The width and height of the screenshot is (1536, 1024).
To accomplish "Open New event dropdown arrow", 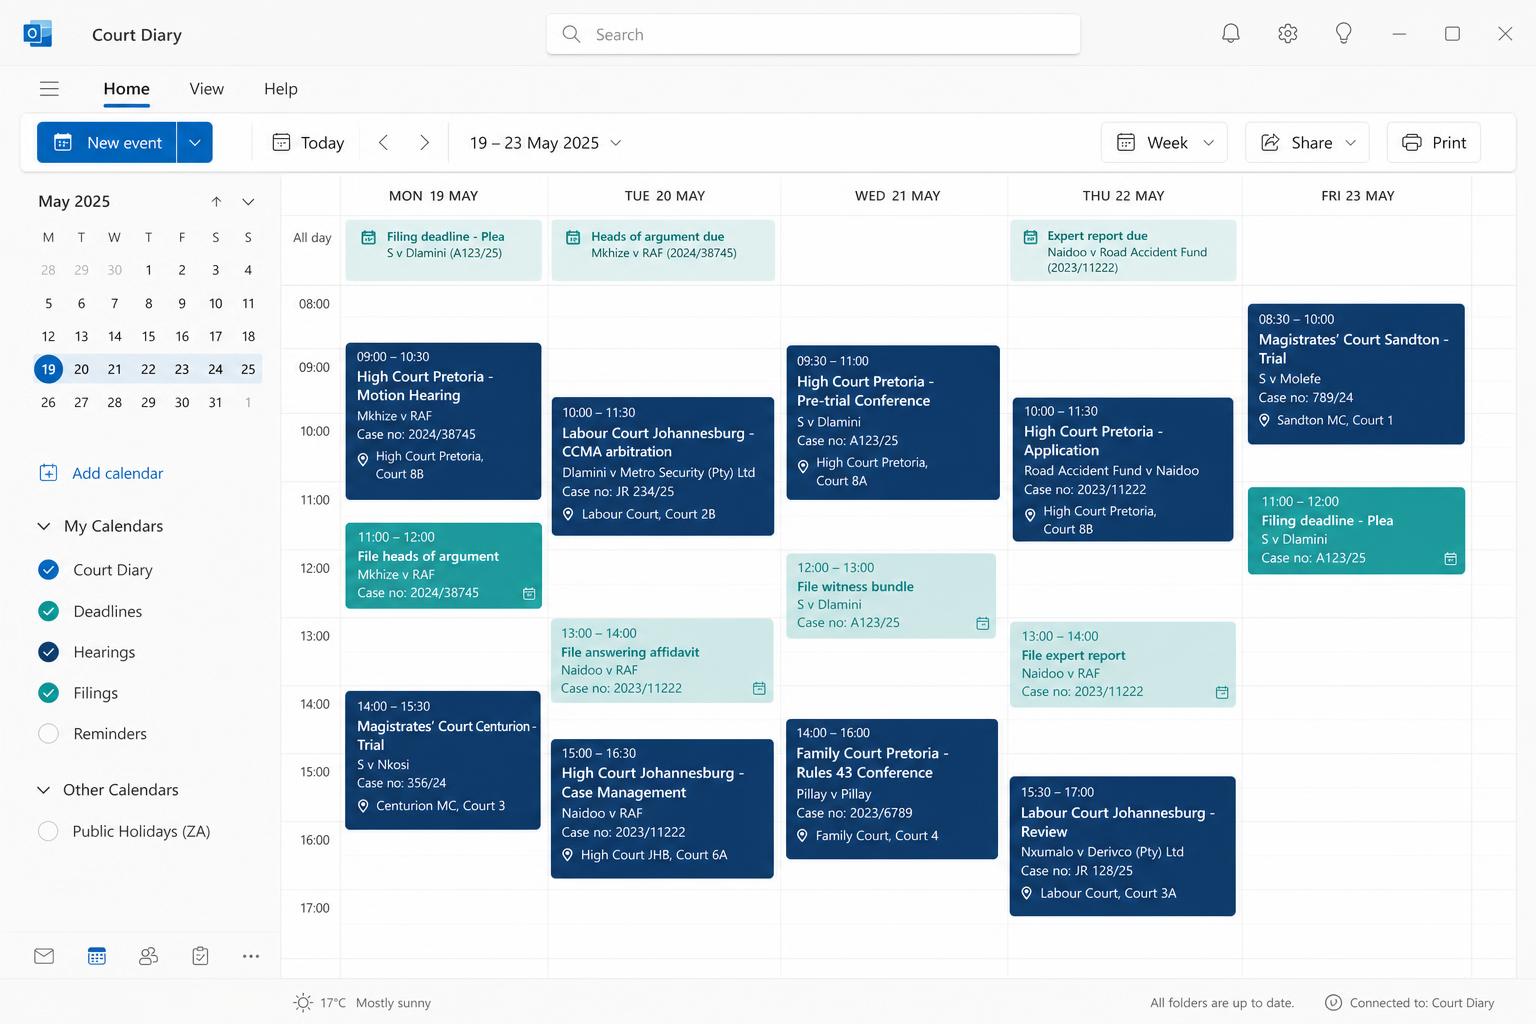I will coord(195,143).
